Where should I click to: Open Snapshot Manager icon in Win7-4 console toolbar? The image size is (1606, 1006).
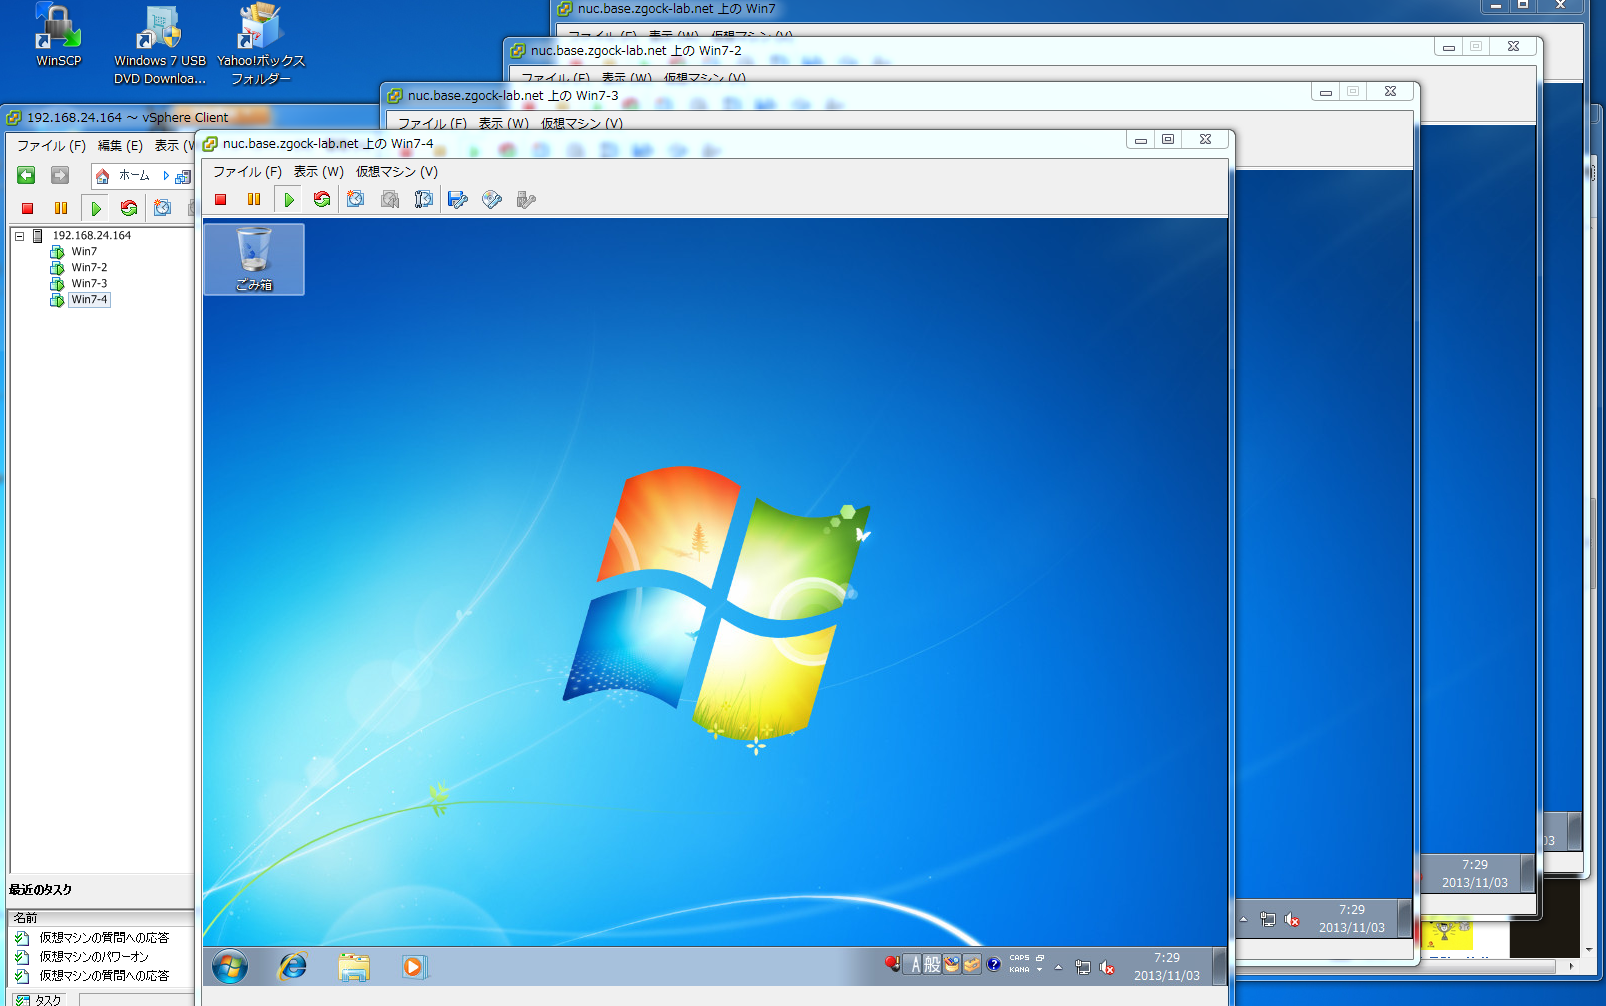coord(424,200)
